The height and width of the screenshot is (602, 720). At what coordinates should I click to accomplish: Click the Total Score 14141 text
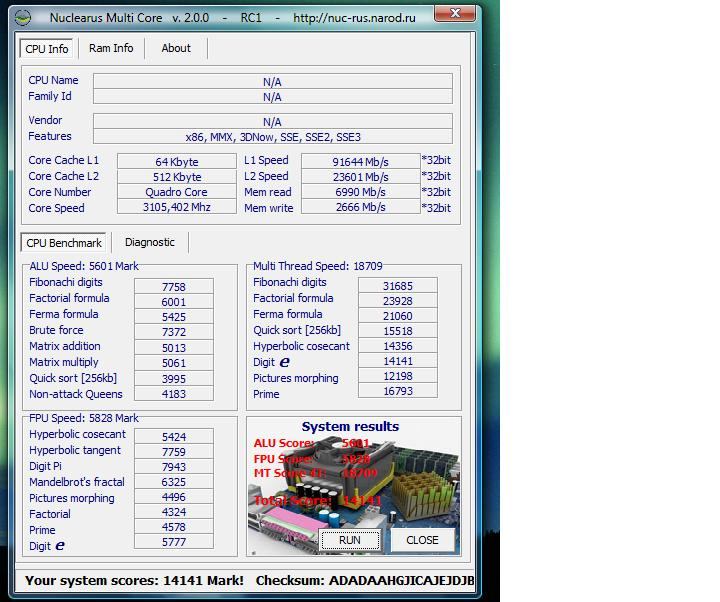tap(317, 501)
